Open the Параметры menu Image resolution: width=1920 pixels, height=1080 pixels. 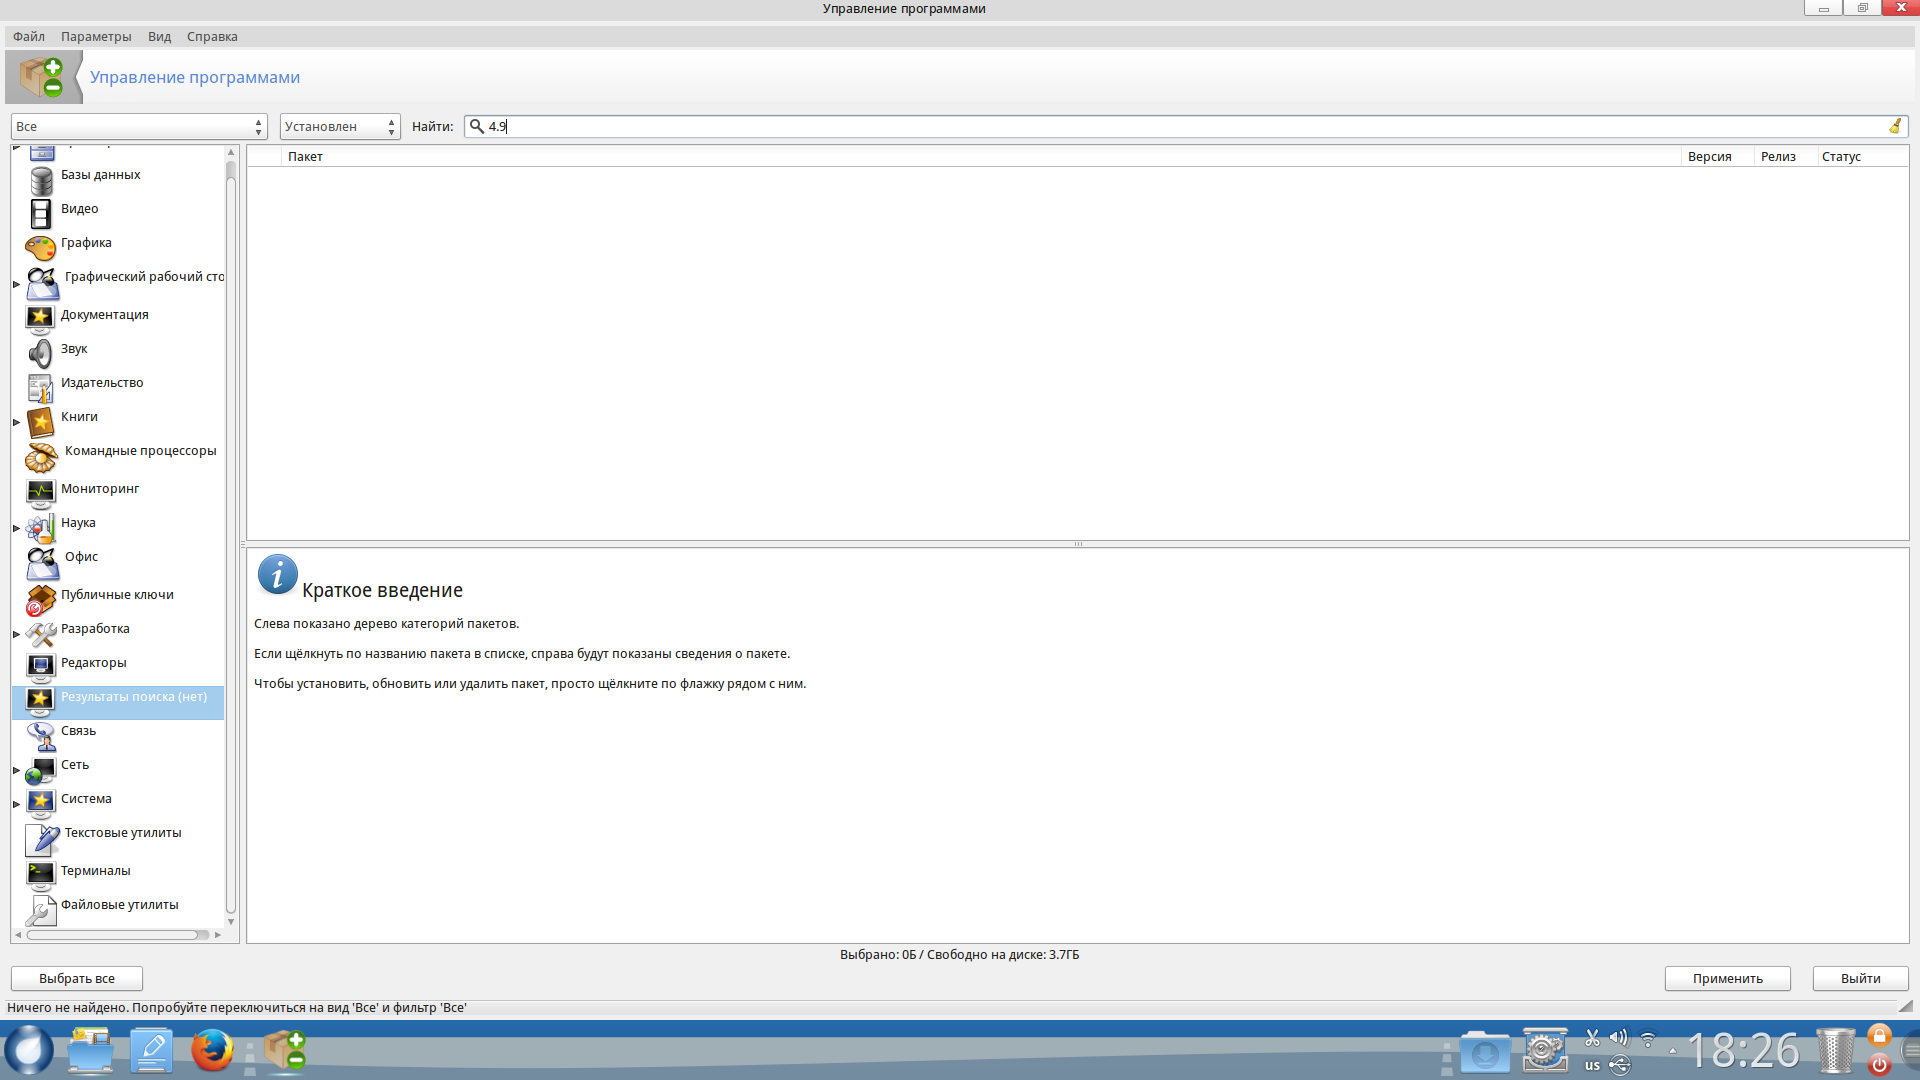96,37
